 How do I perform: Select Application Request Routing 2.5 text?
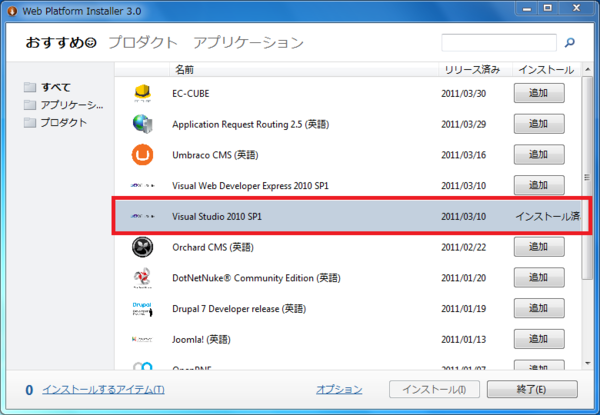pos(251,124)
